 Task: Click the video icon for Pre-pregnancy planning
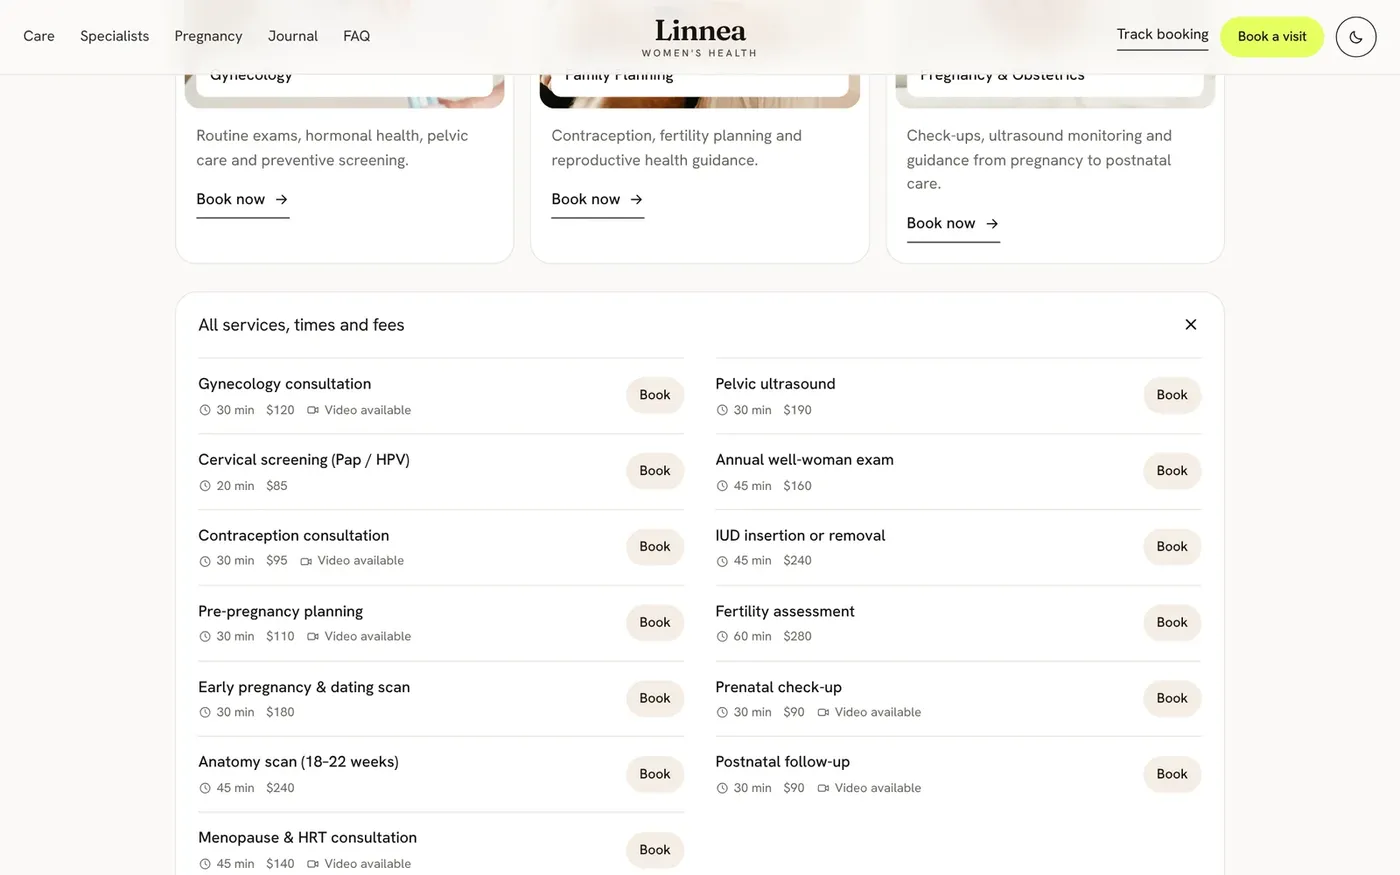pos(313,636)
